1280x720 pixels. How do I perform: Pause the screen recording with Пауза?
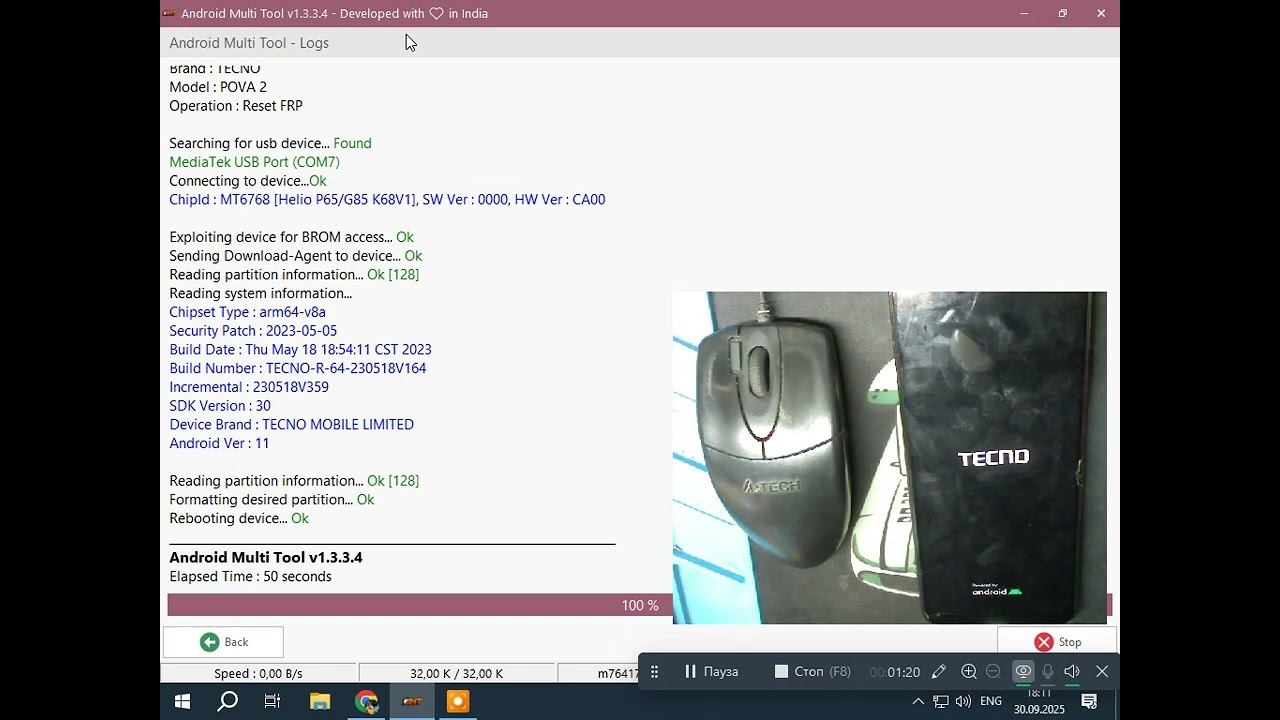711,672
